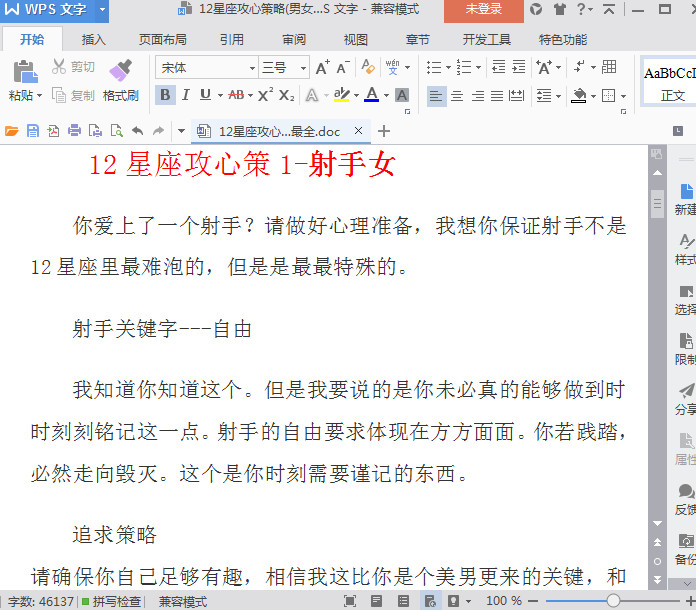The image size is (696, 610).
Task: Toggle strikethrough AB formatting
Action: pos(236,95)
